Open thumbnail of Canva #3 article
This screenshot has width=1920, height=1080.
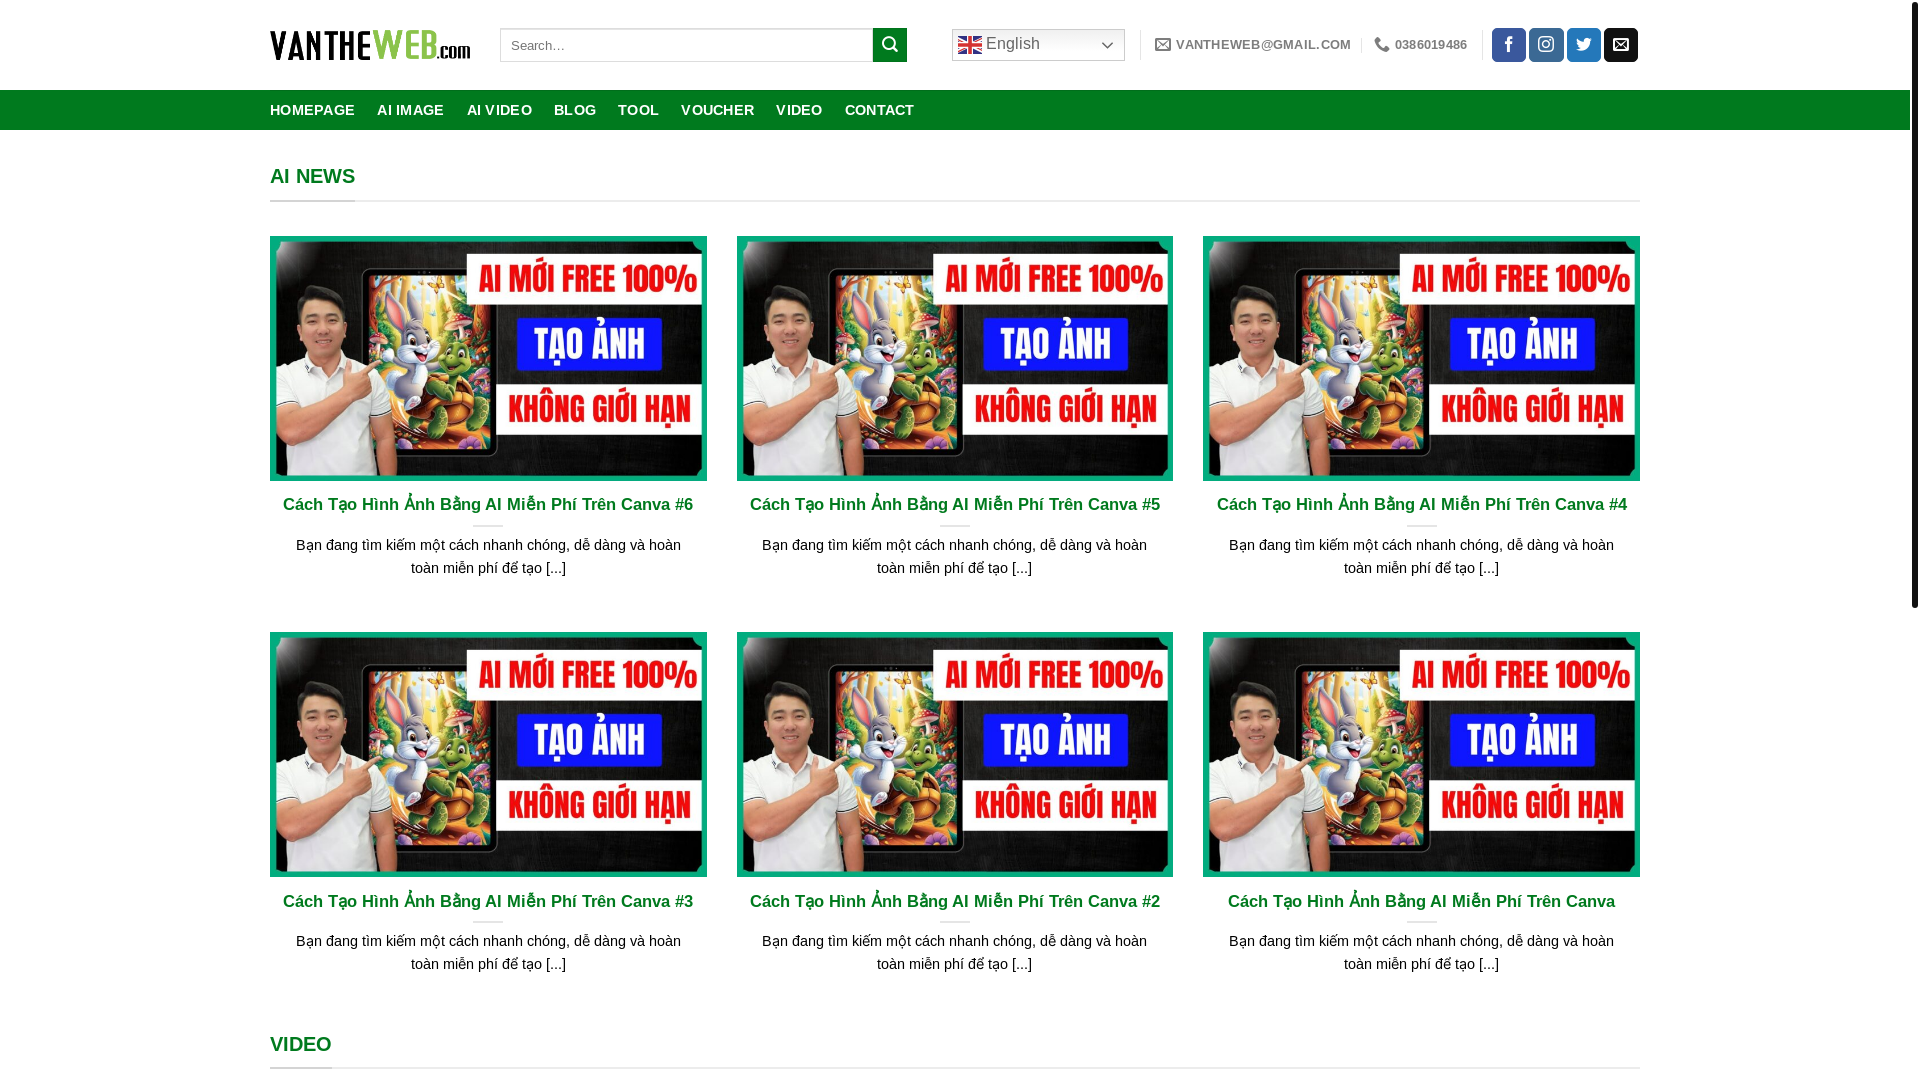point(488,754)
